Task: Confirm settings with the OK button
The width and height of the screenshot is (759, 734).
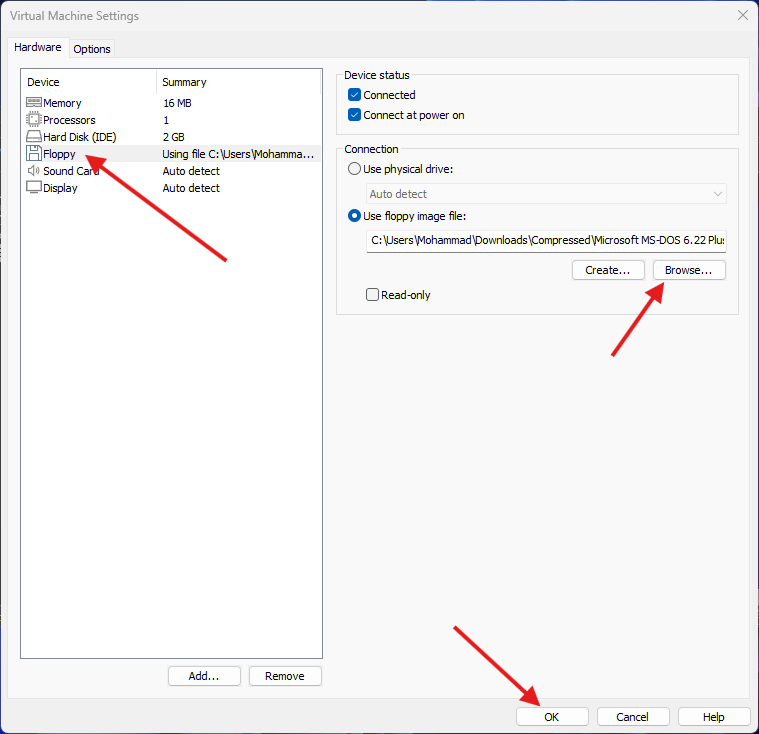Action: 552,717
